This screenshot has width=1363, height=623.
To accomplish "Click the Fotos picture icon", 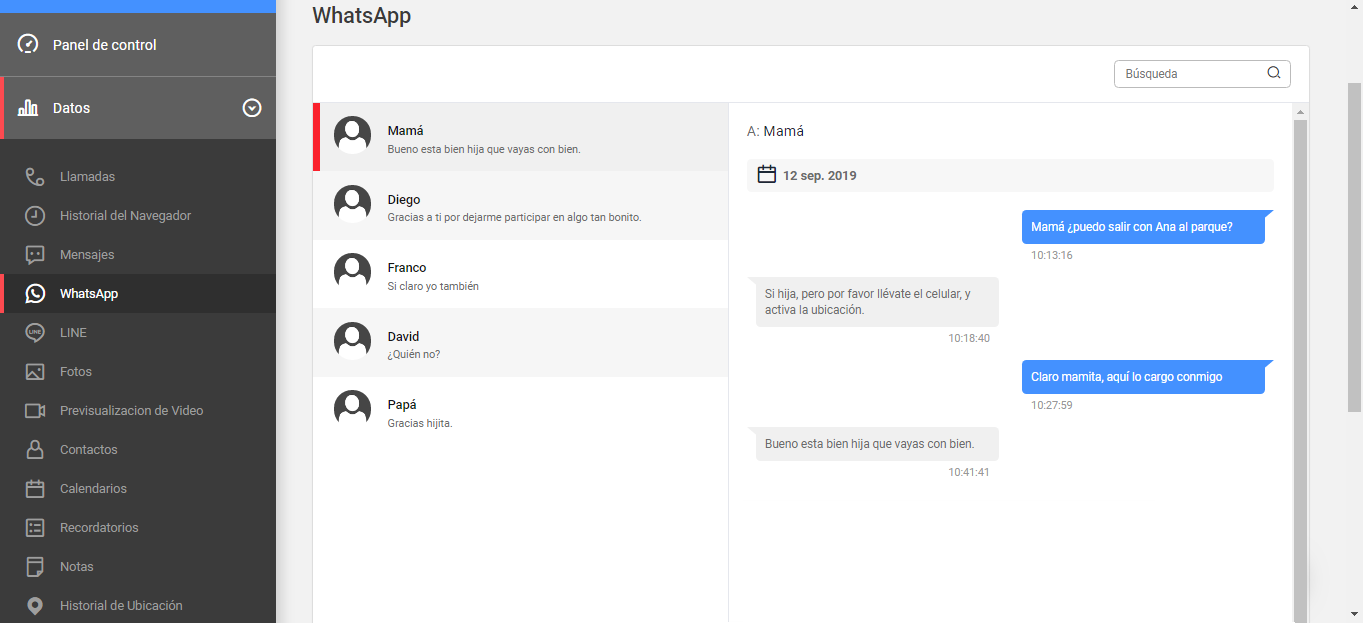I will click(x=35, y=372).
